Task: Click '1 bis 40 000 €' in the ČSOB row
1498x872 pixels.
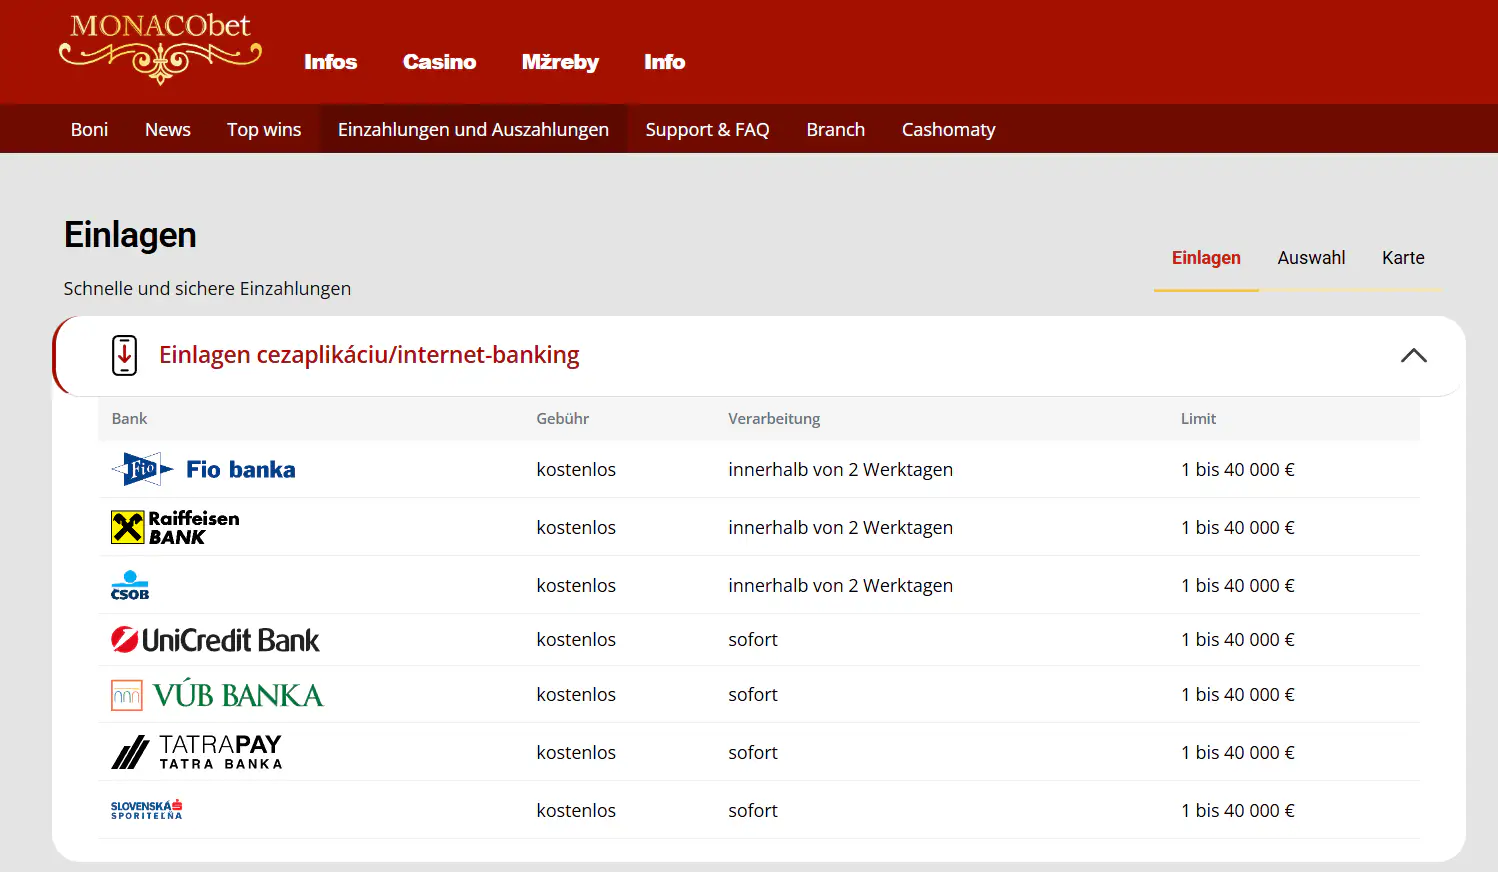Action: (1237, 585)
